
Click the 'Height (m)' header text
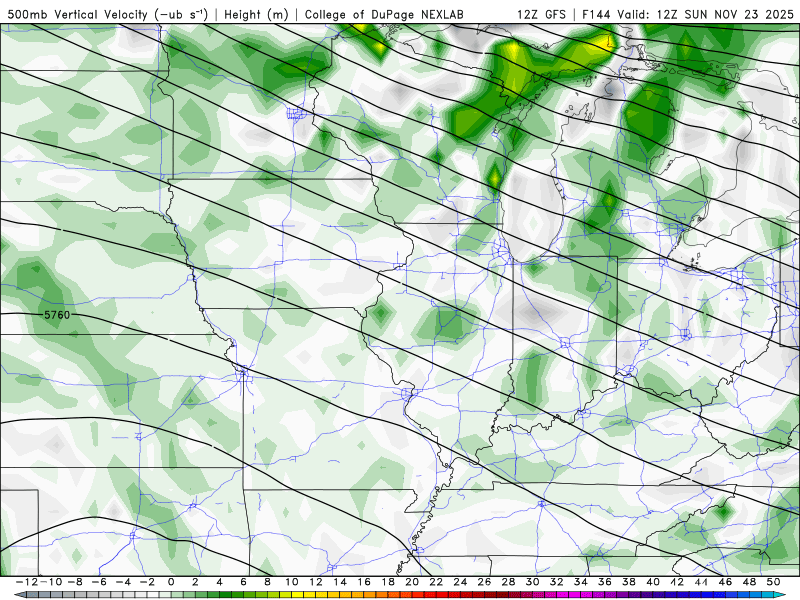click(256, 15)
